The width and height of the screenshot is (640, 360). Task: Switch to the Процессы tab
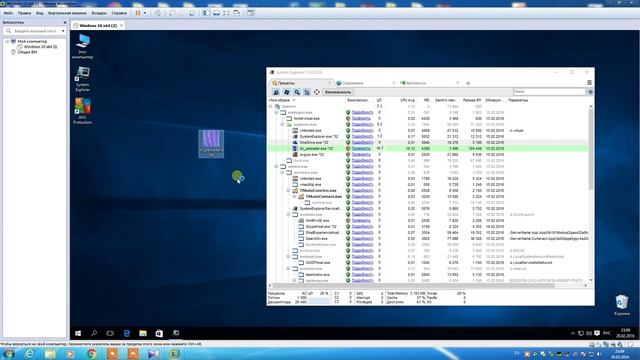(x=301, y=83)
